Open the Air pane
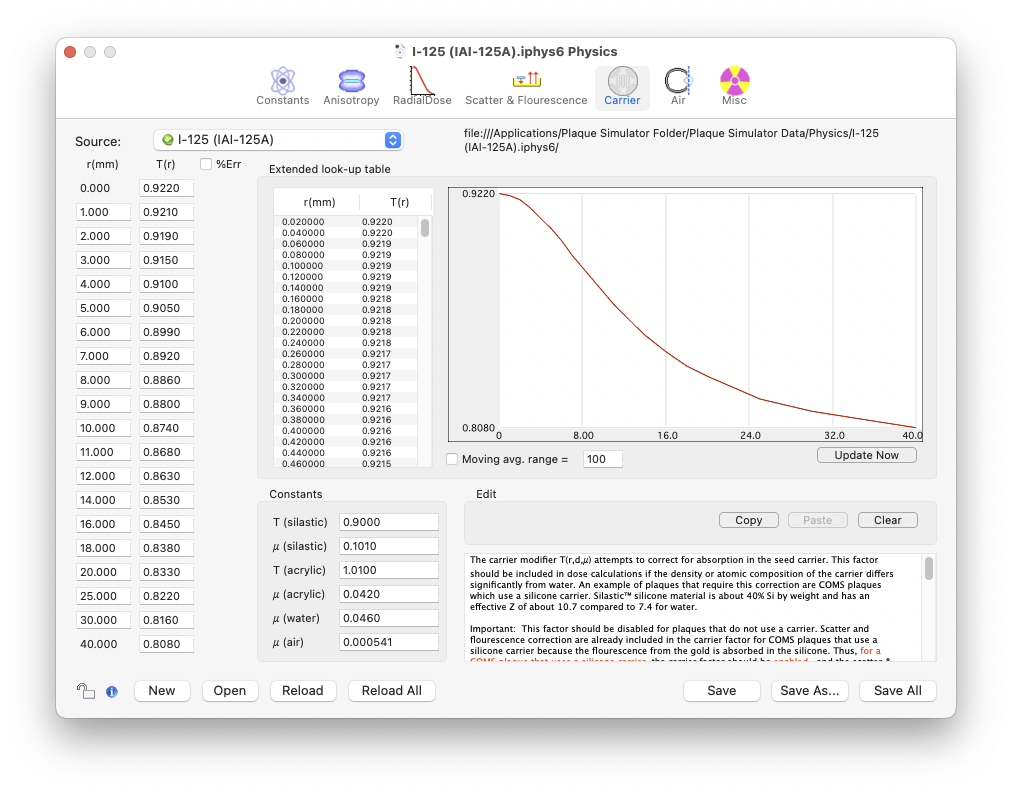The height and width of the screenshot is (792, 1012). [678, 86]
